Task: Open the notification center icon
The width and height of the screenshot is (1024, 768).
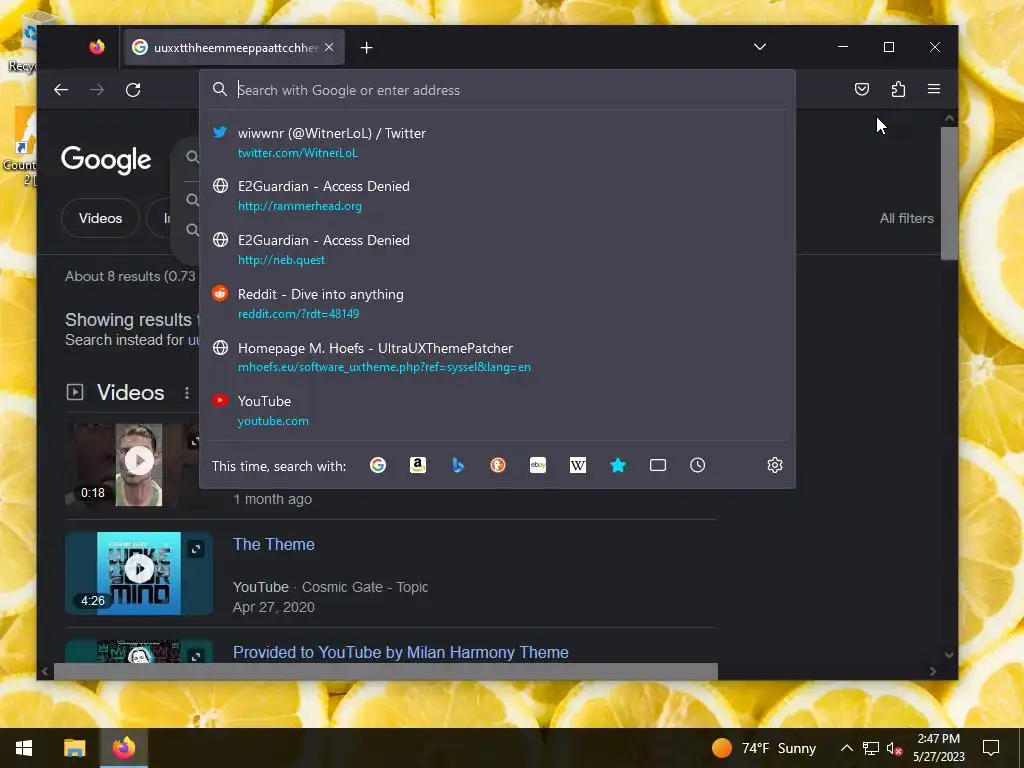Action: pos(991,748)
